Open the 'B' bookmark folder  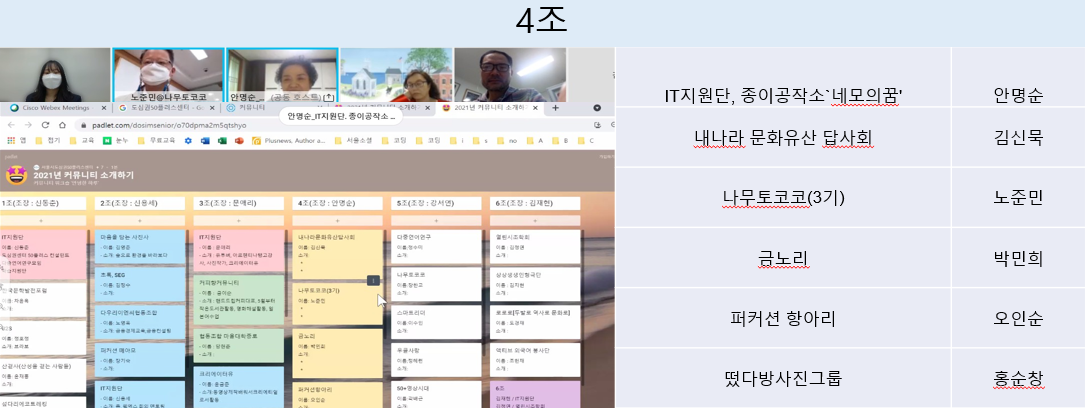tap(560, 140)
